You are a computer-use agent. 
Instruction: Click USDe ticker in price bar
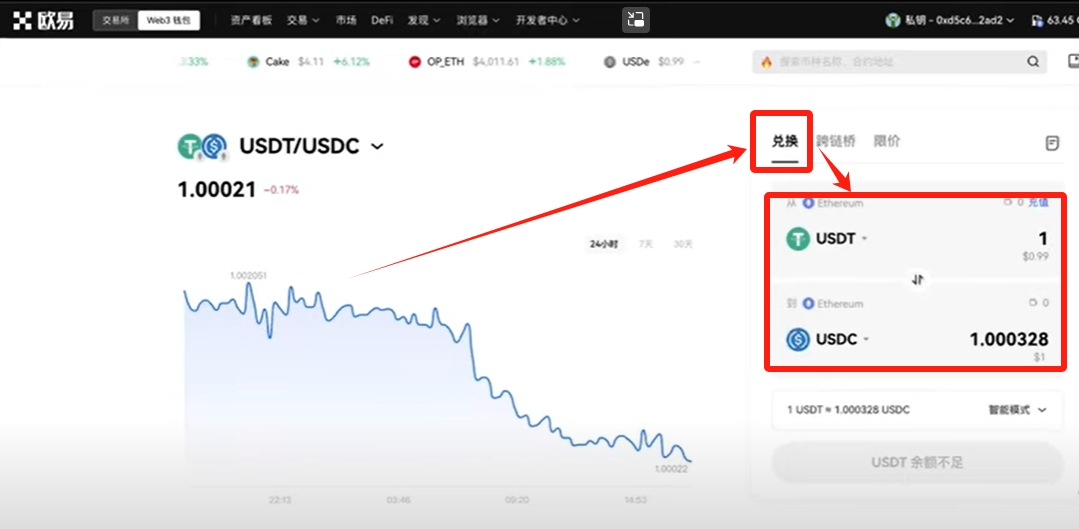652,62
